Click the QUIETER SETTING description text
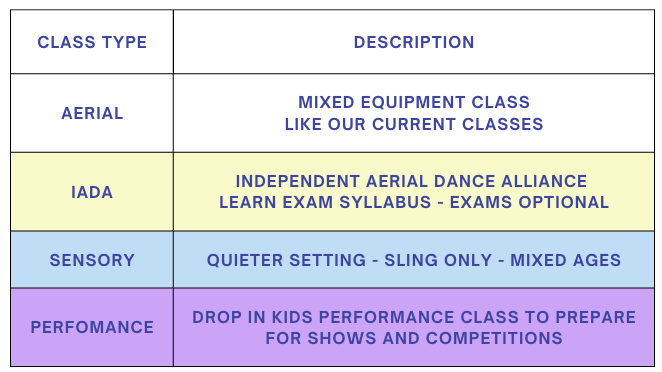 pos(414,260)
